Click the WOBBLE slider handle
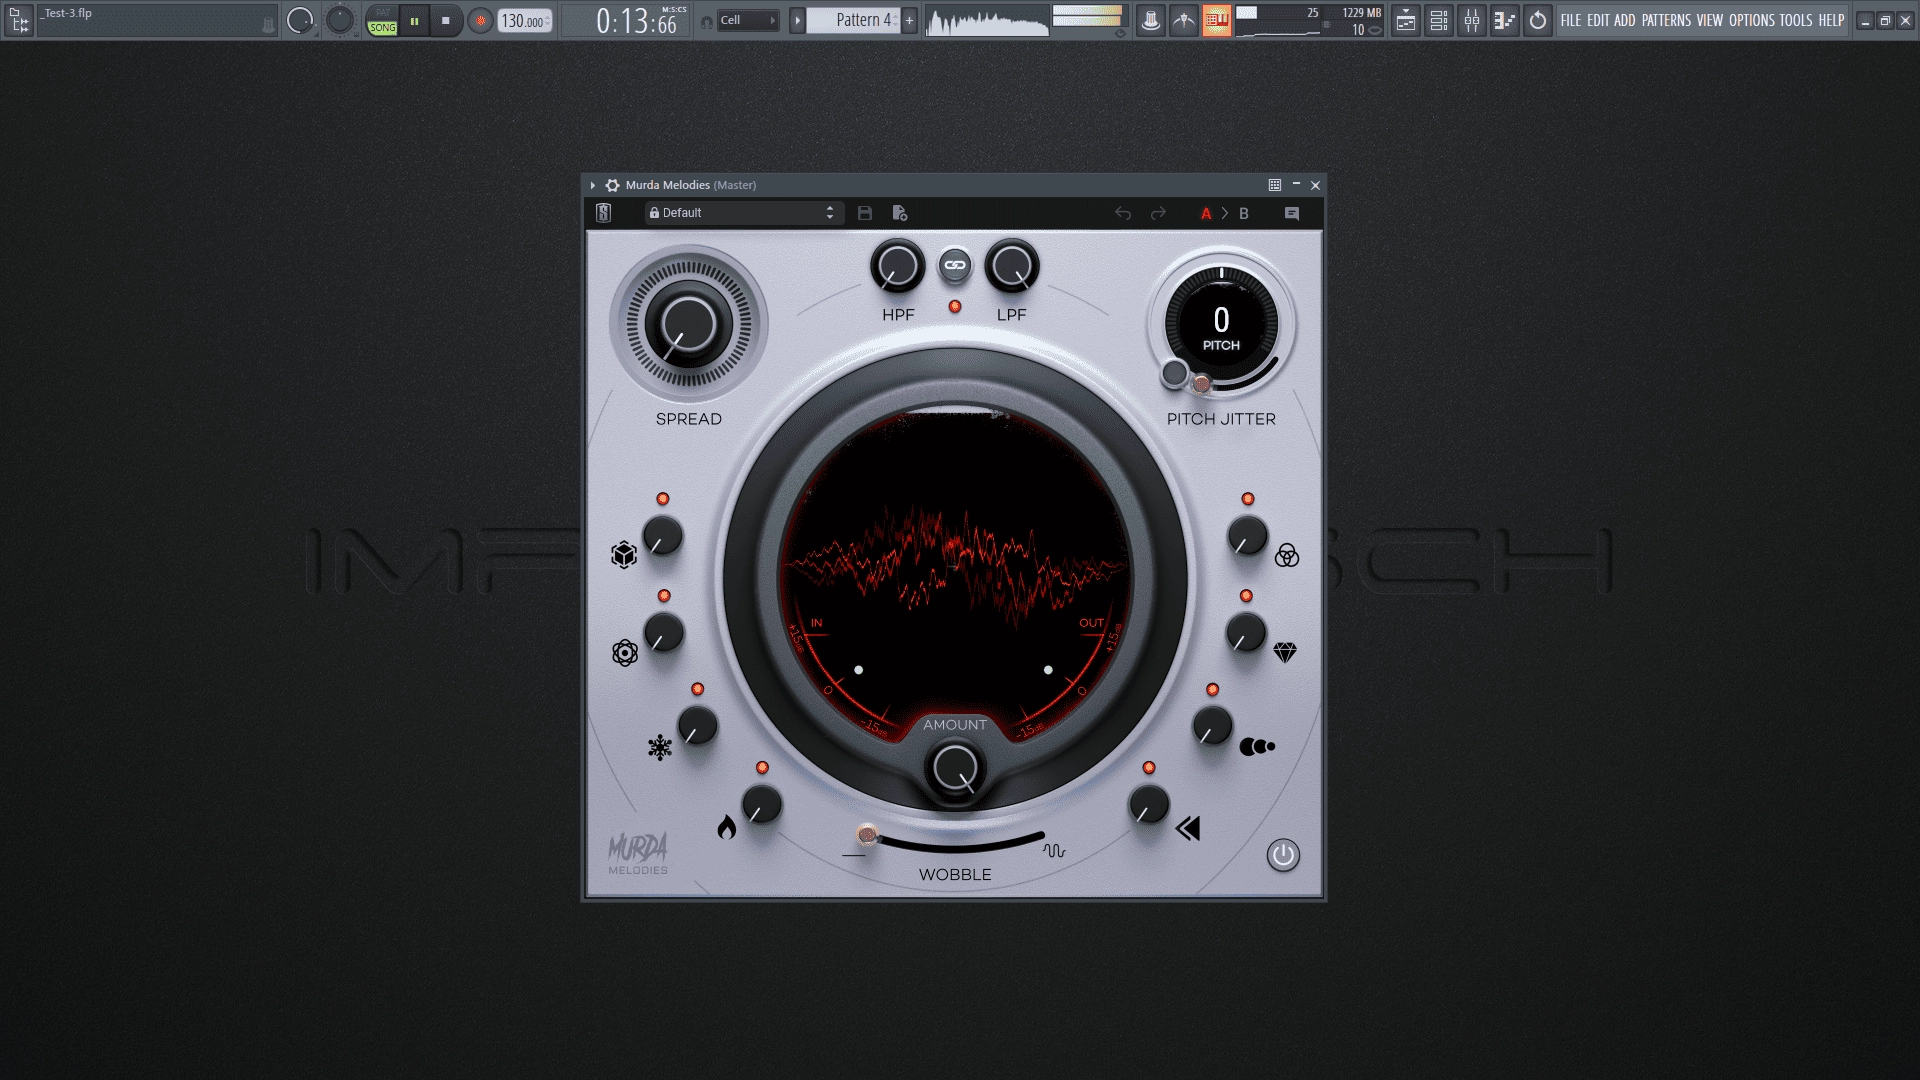This screenshot has height=1080, width=1920. pyautogui.click(x=867, y=835)
